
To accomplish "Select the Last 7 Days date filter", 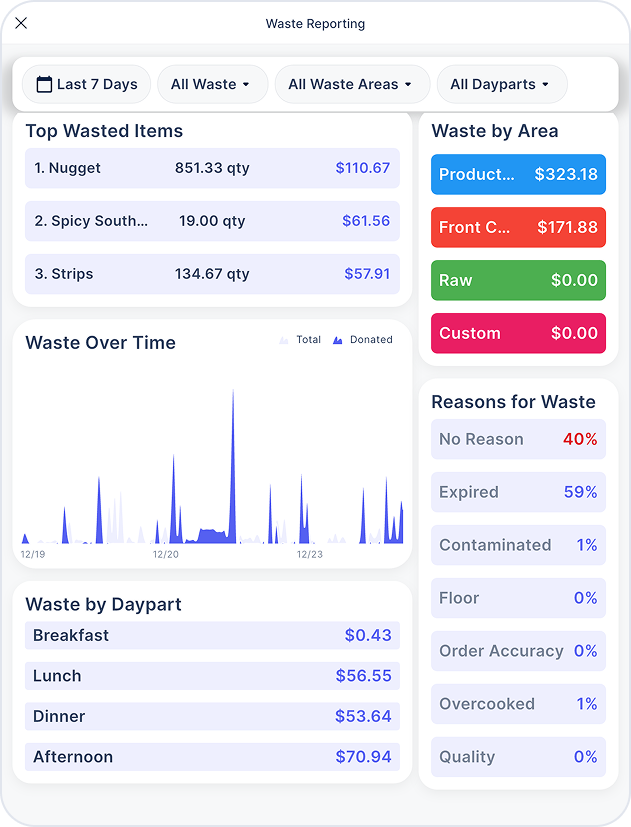I will tap(87, 84).
